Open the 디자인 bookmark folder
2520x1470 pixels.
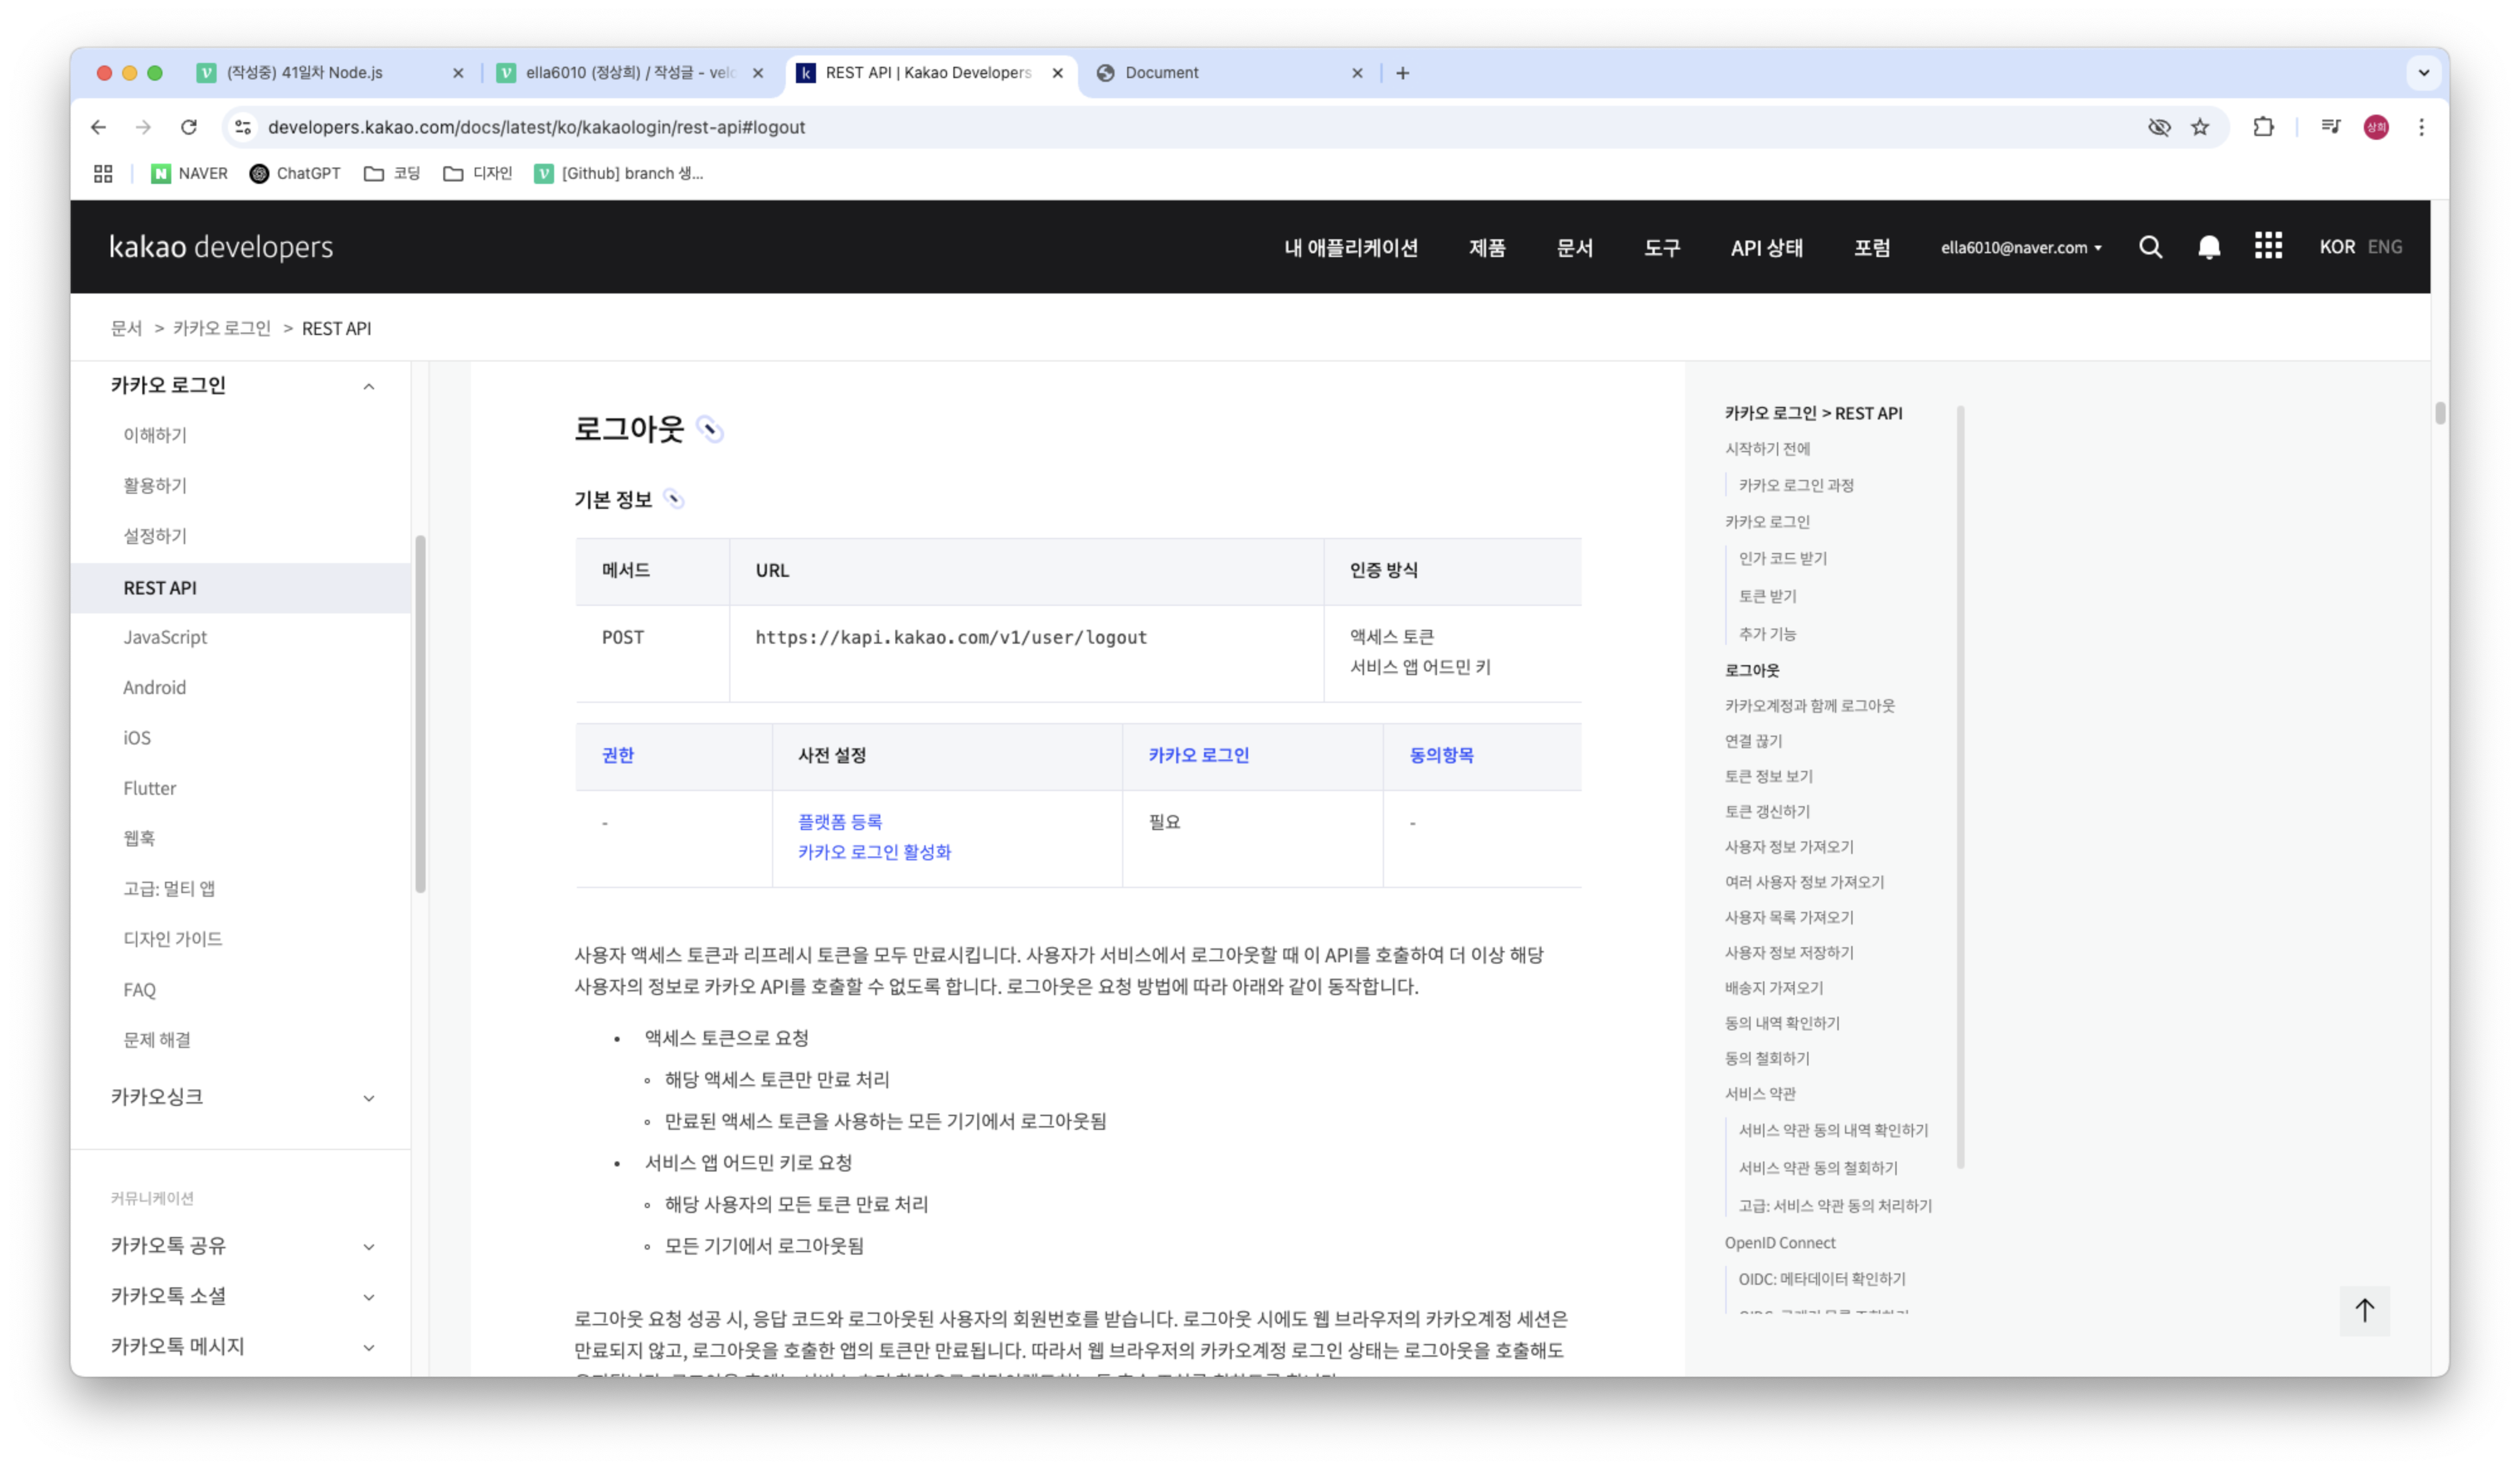tap(478, 174)
